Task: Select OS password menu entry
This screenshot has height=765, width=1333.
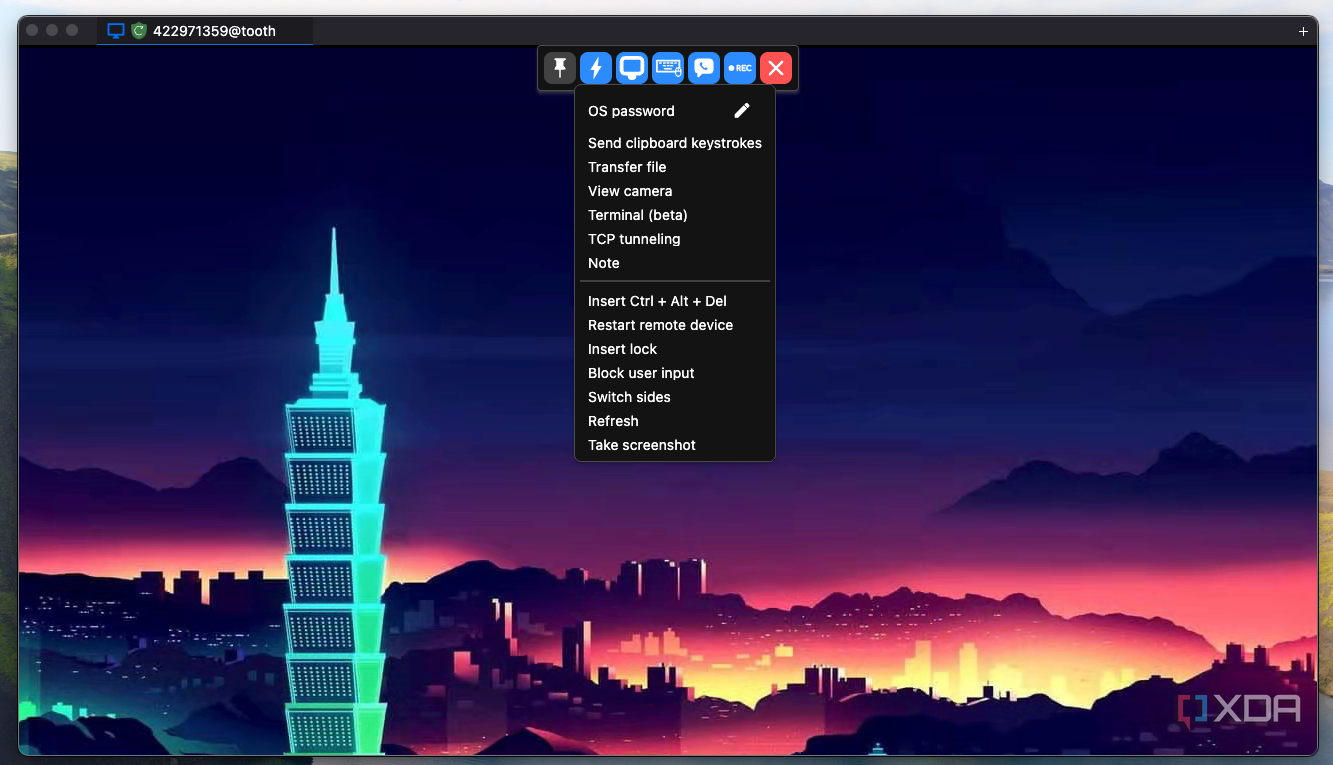Action: click(631, 111)
